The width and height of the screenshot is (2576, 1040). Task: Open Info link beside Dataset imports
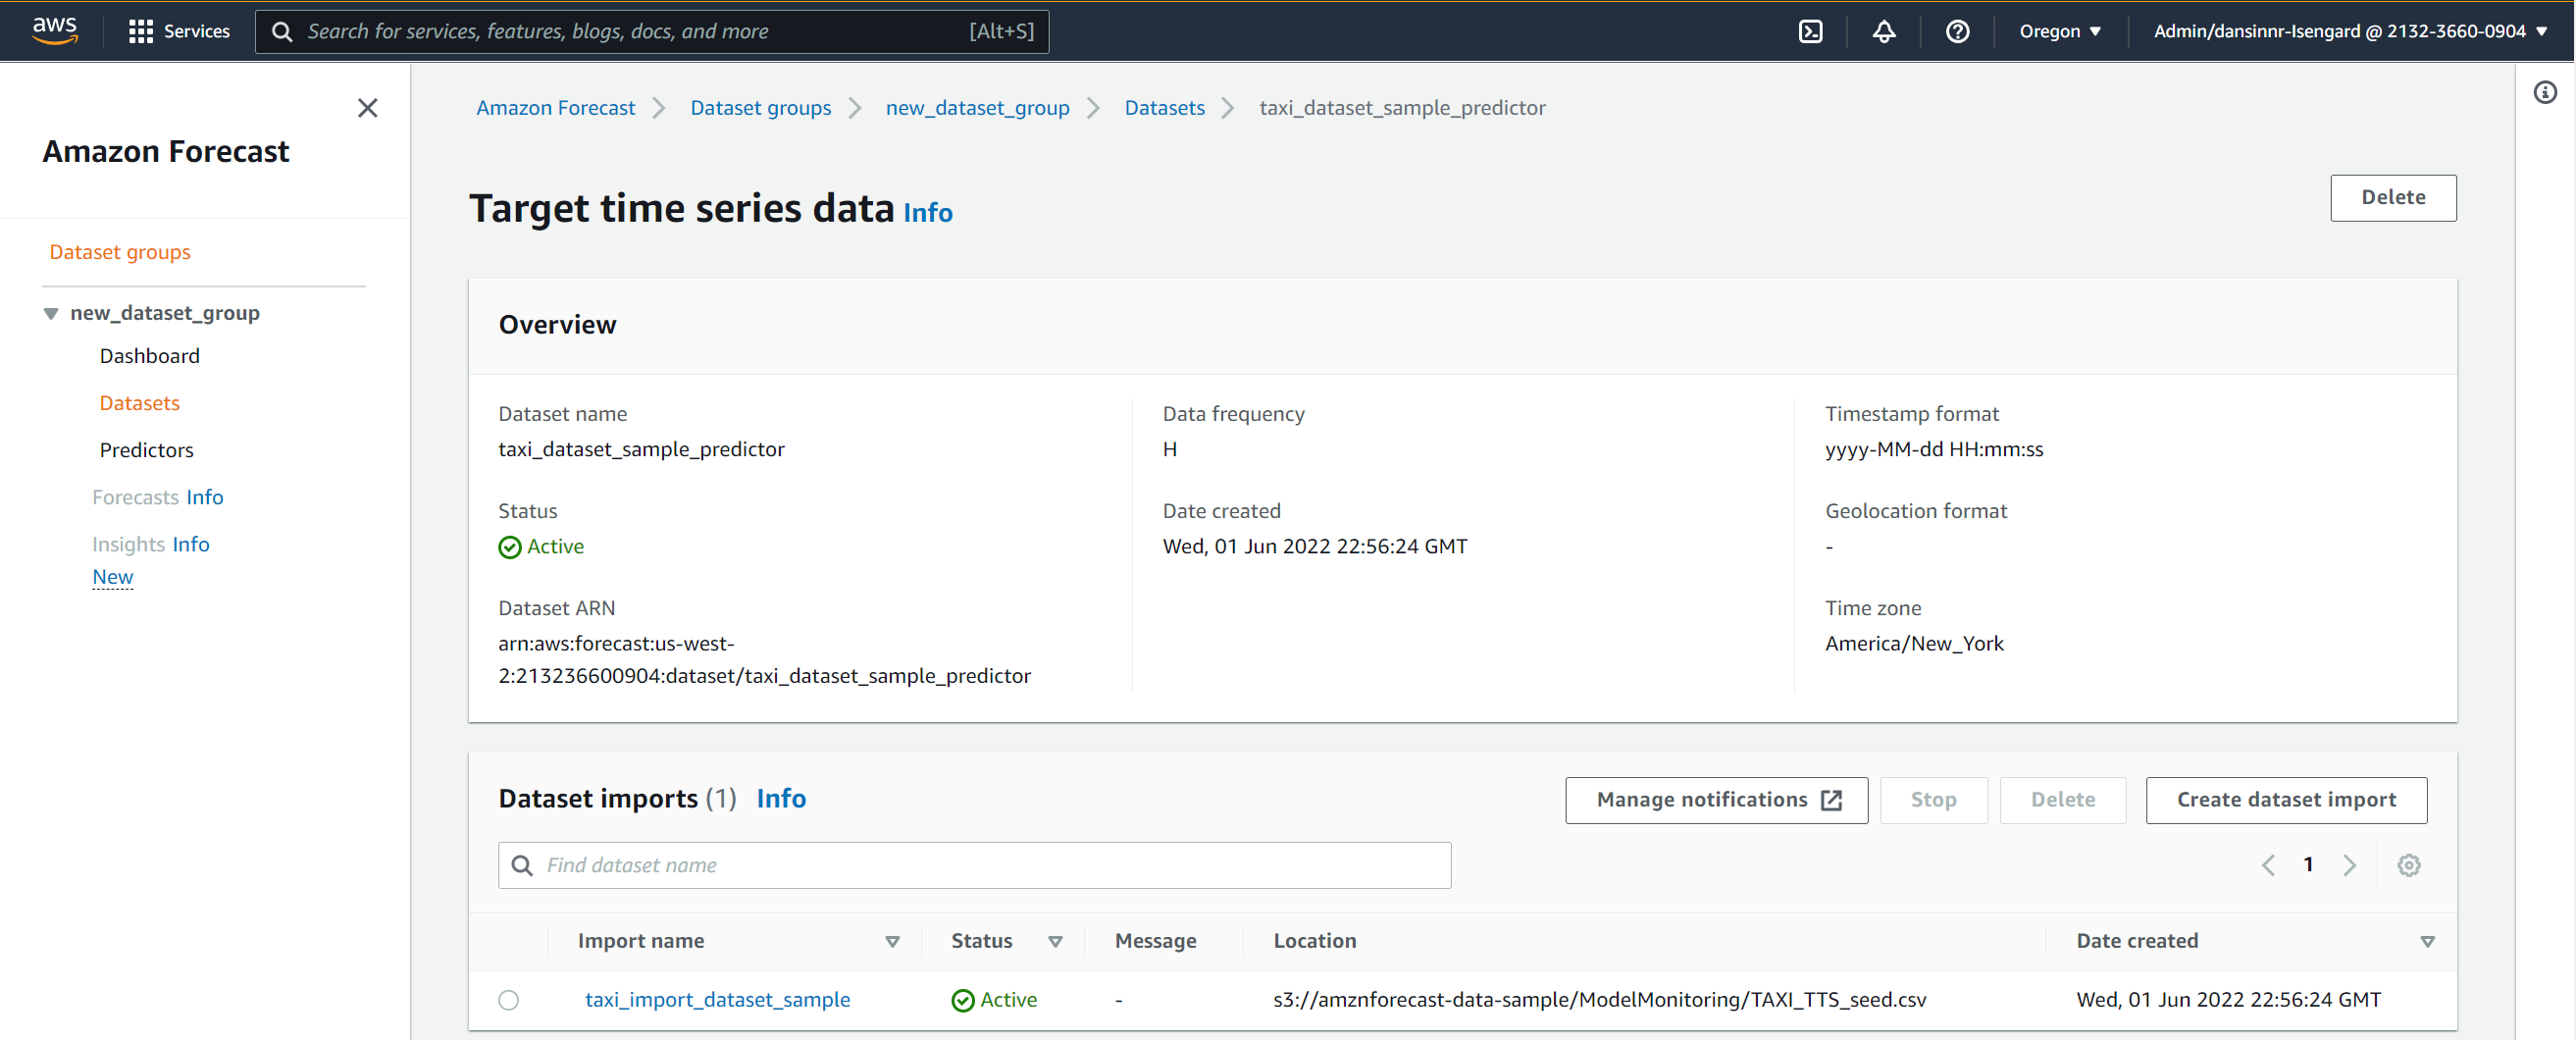[x=781, y=799]
